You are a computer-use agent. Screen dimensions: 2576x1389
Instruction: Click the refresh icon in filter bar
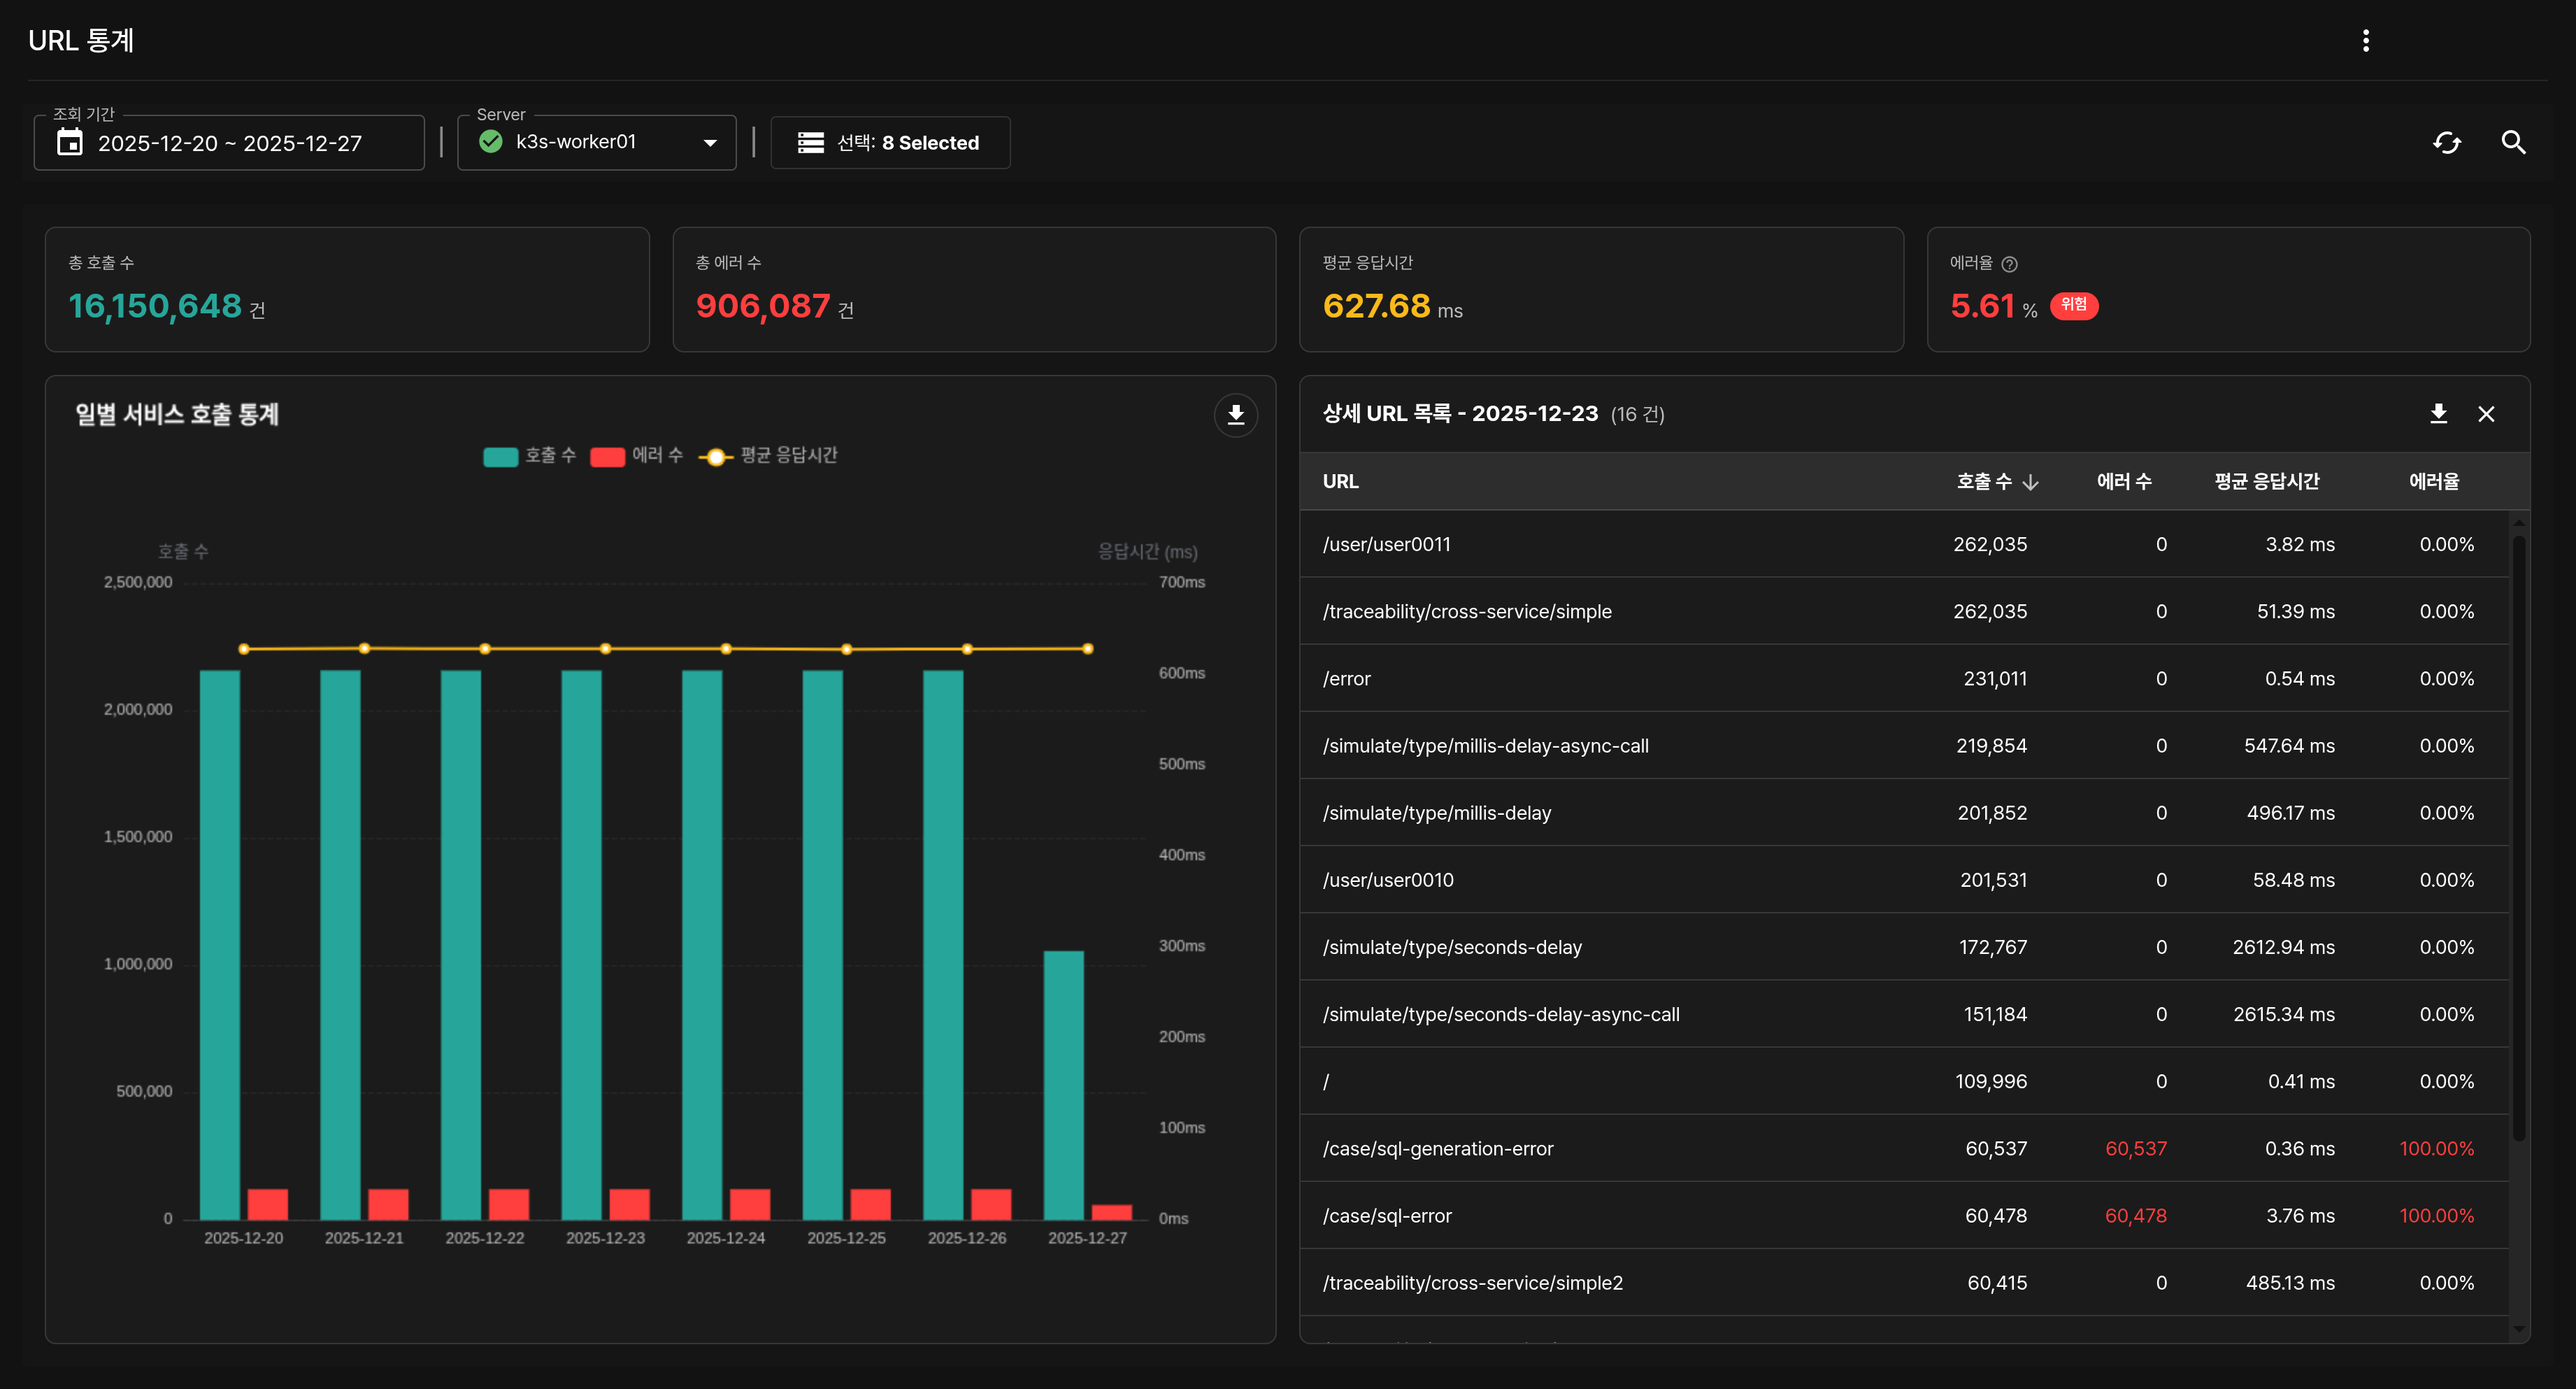2446,143
